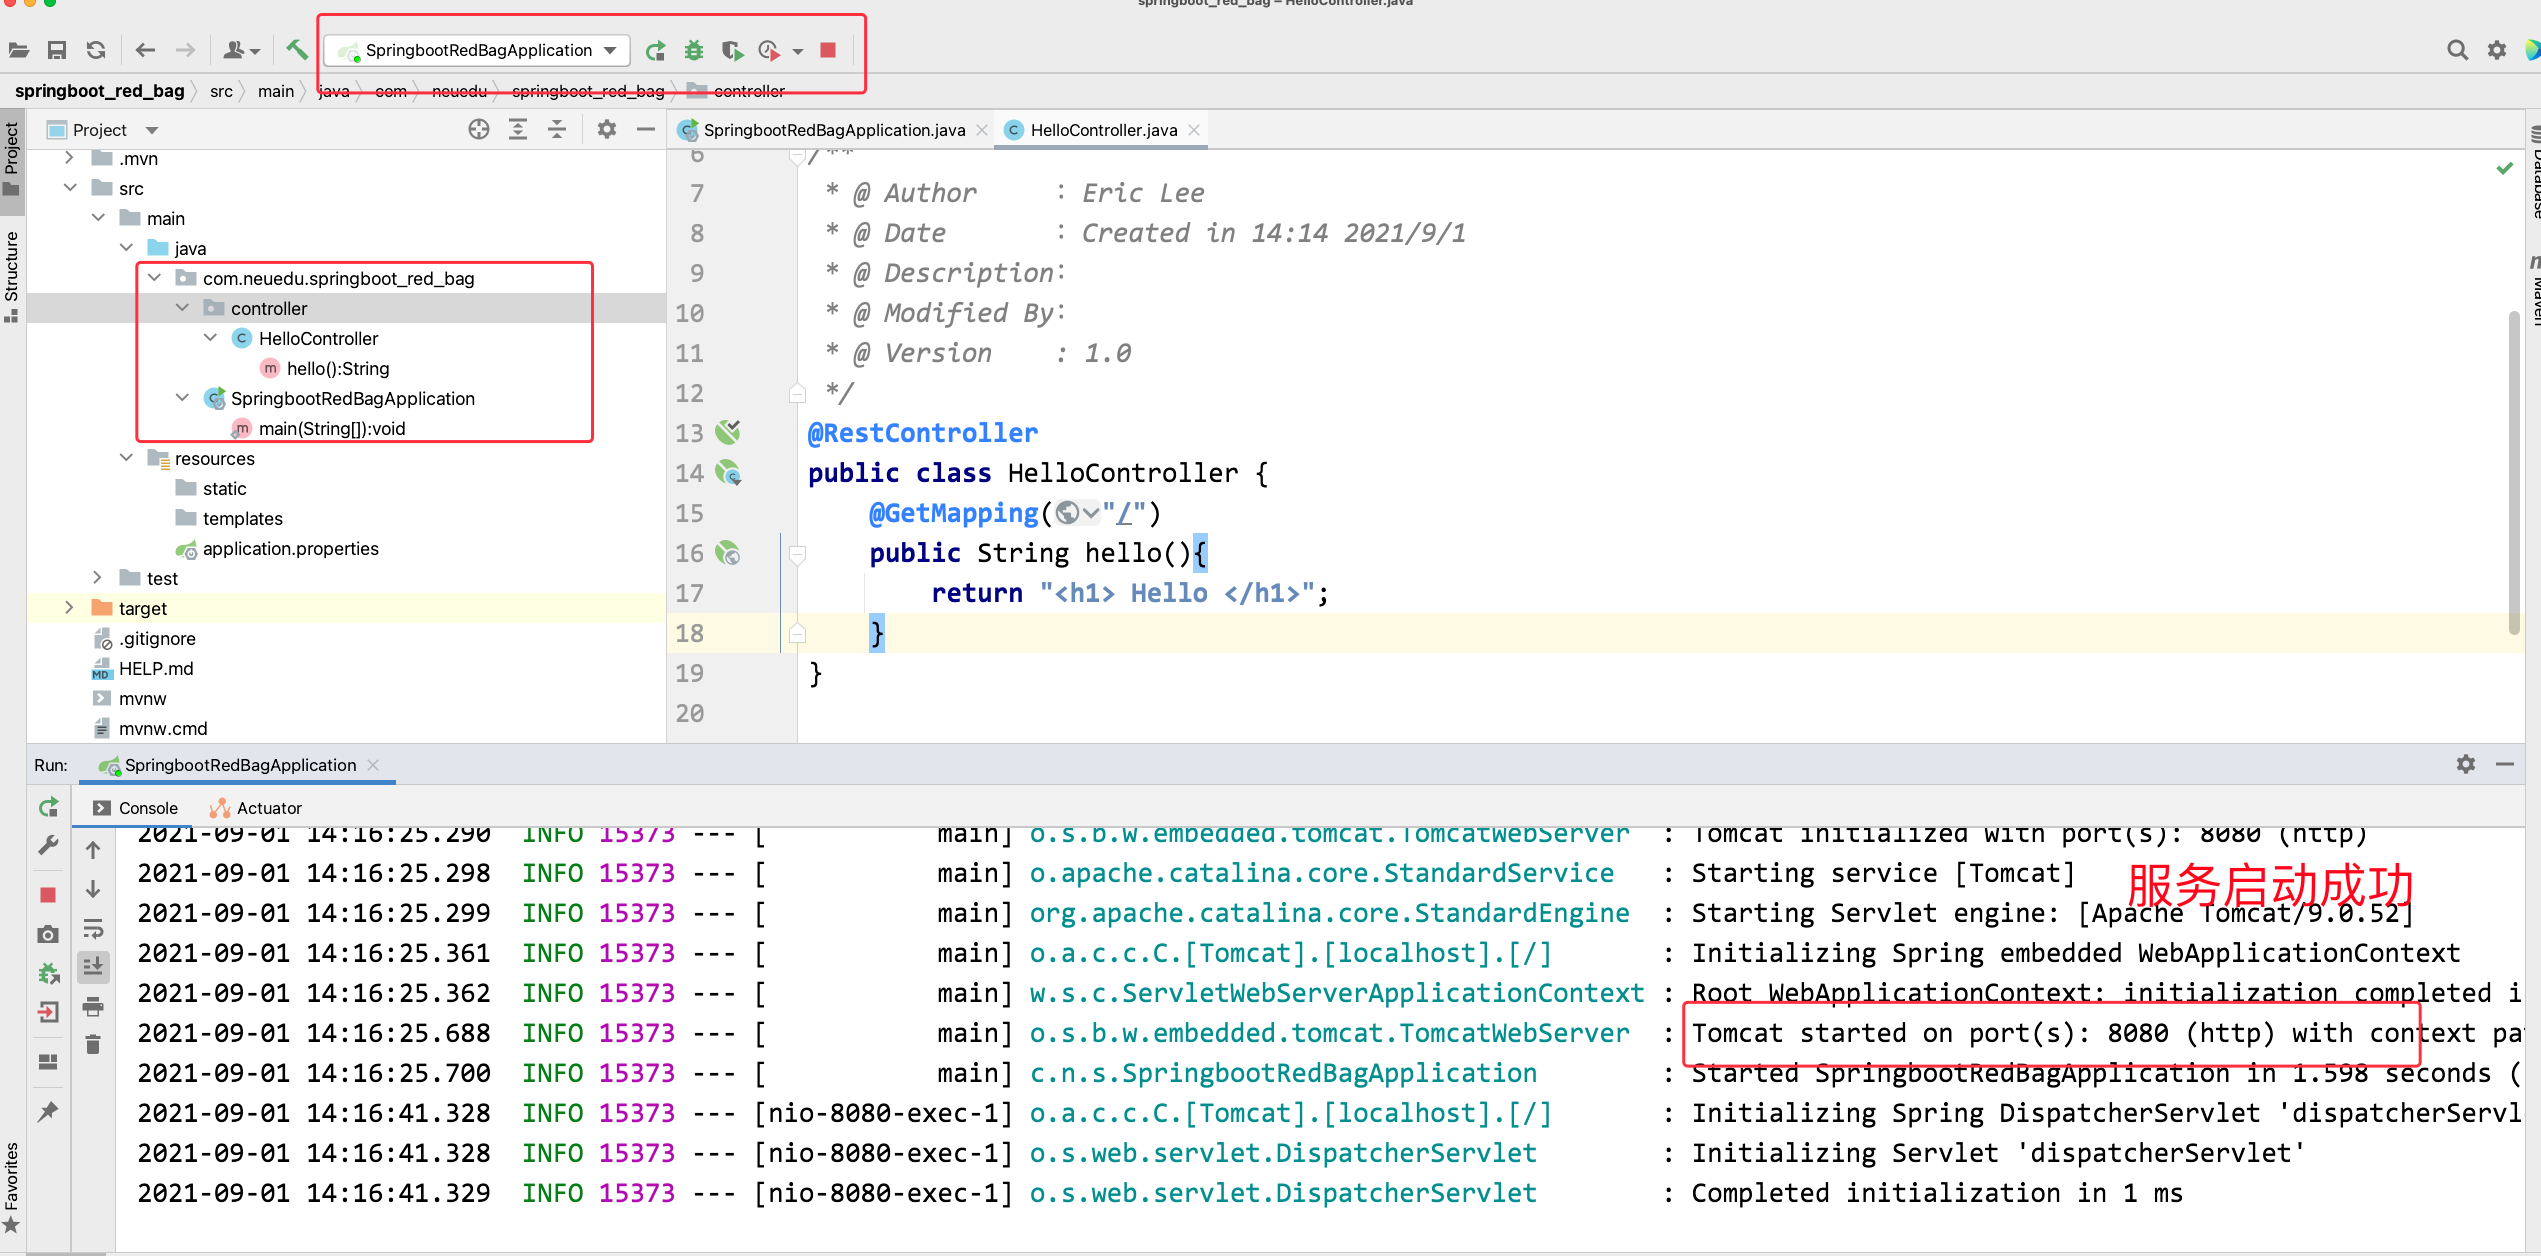Build project with the green hammer
The width and height of the screenshot is (2541, 1256).
[297, 49]
